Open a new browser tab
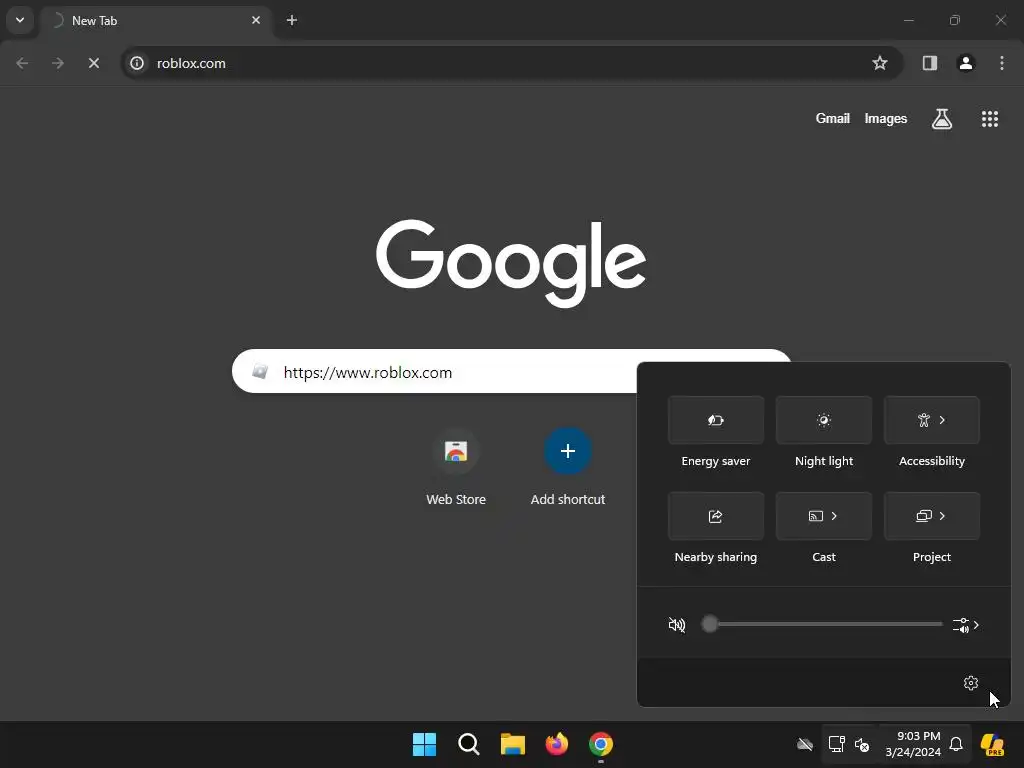 click(292, 20)
